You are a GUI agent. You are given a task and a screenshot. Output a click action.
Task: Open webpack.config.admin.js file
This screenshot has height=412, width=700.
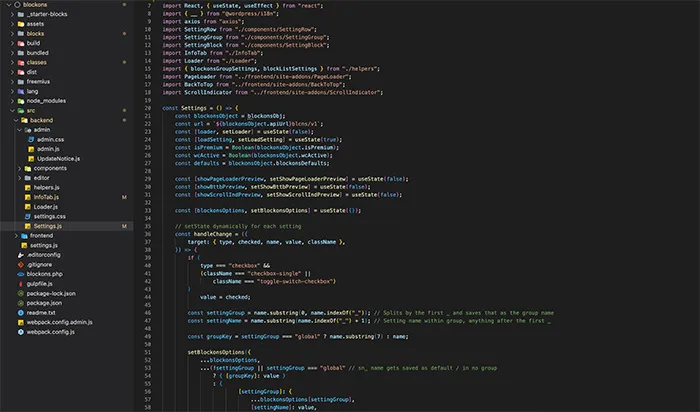point(59,322)
